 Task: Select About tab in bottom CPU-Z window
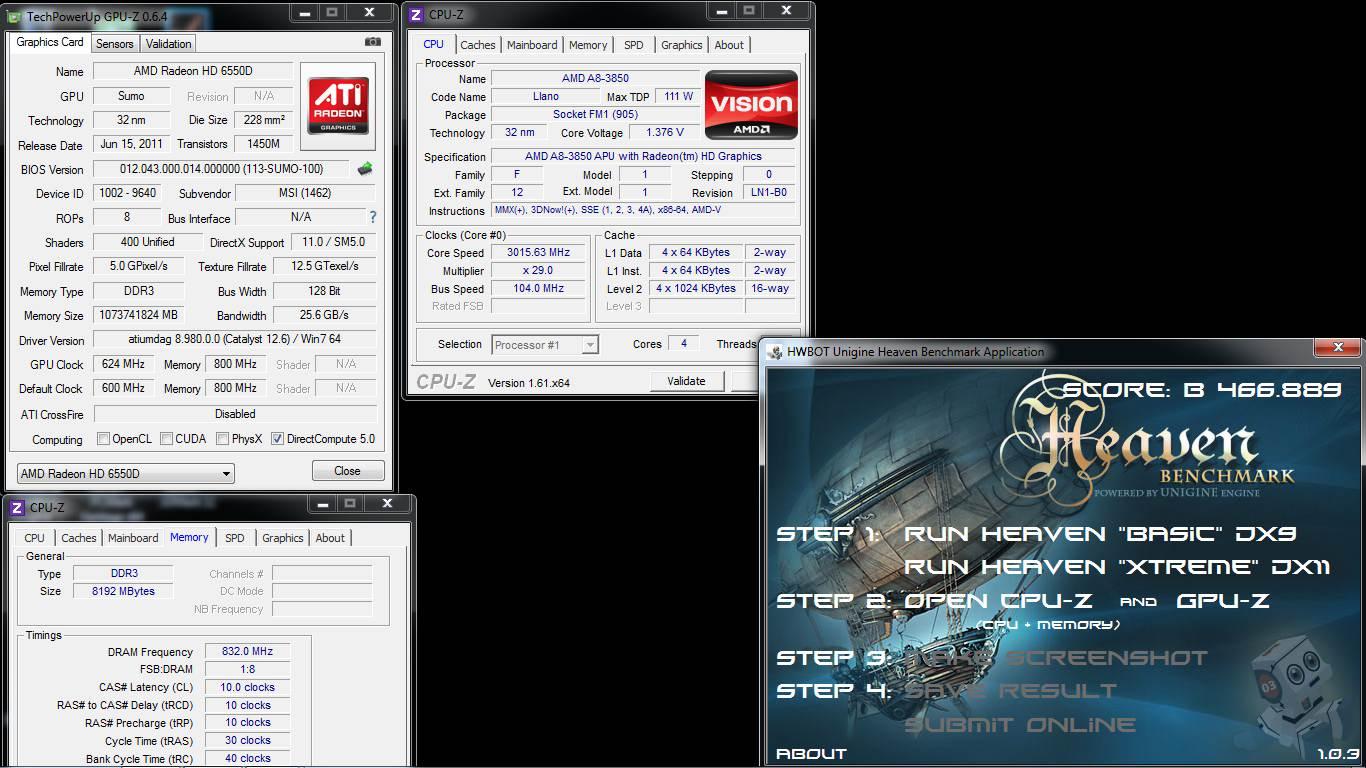(x=330, y=538)
